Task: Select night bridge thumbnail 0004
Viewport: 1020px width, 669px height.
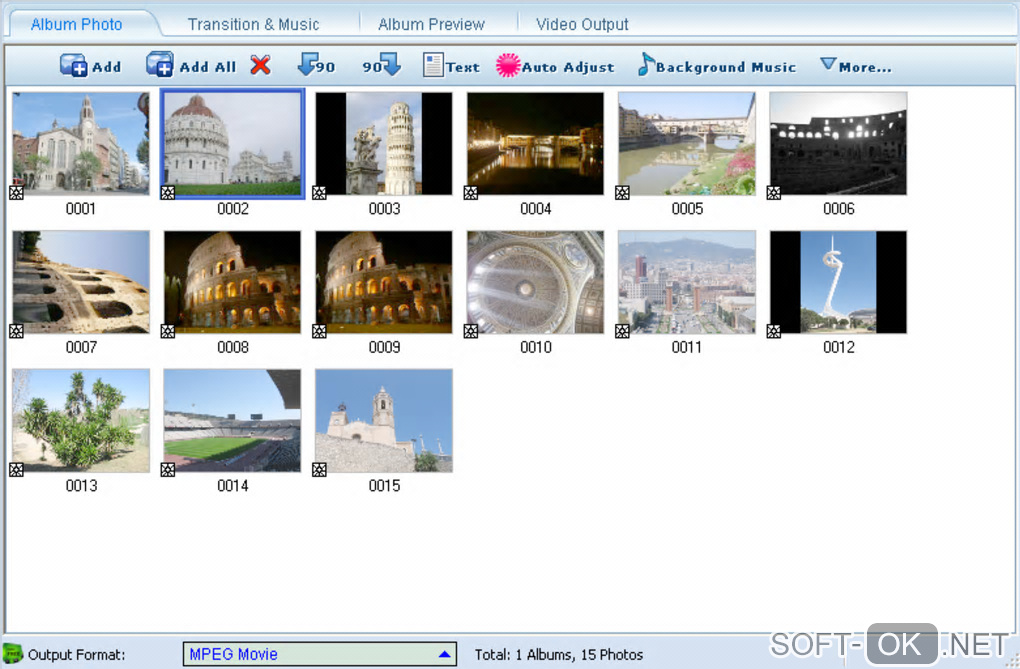Action: (x=535, y=143)
